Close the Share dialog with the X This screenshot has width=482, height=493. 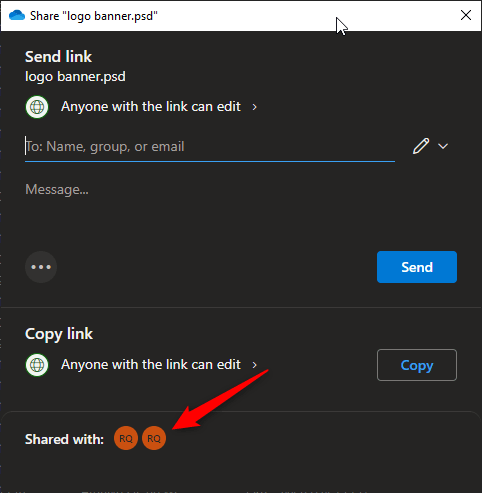point(466,15)
